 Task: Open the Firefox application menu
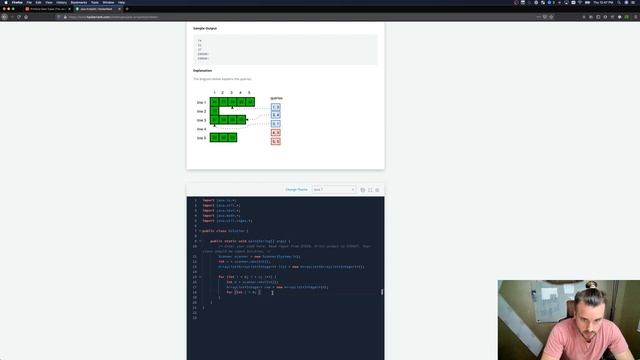click(17, 2)
